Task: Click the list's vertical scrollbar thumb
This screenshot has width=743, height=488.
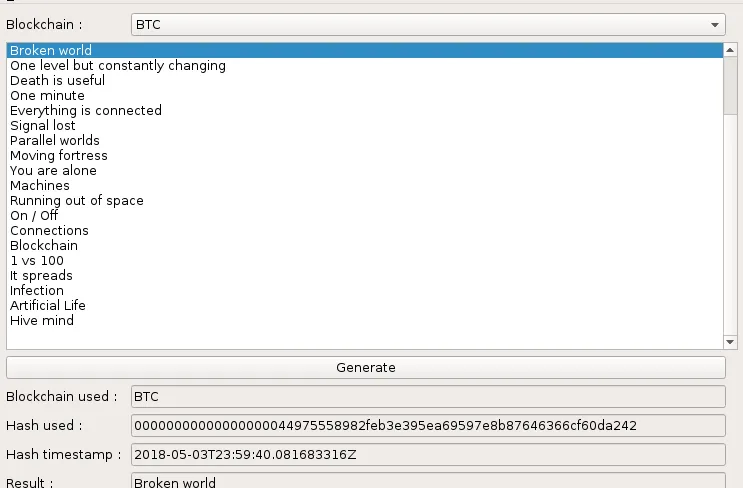Action: coord(730,86)
